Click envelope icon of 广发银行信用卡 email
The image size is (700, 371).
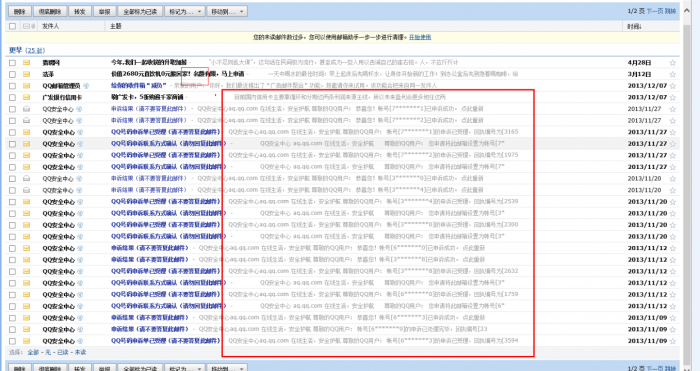click(x=26, y=97)
